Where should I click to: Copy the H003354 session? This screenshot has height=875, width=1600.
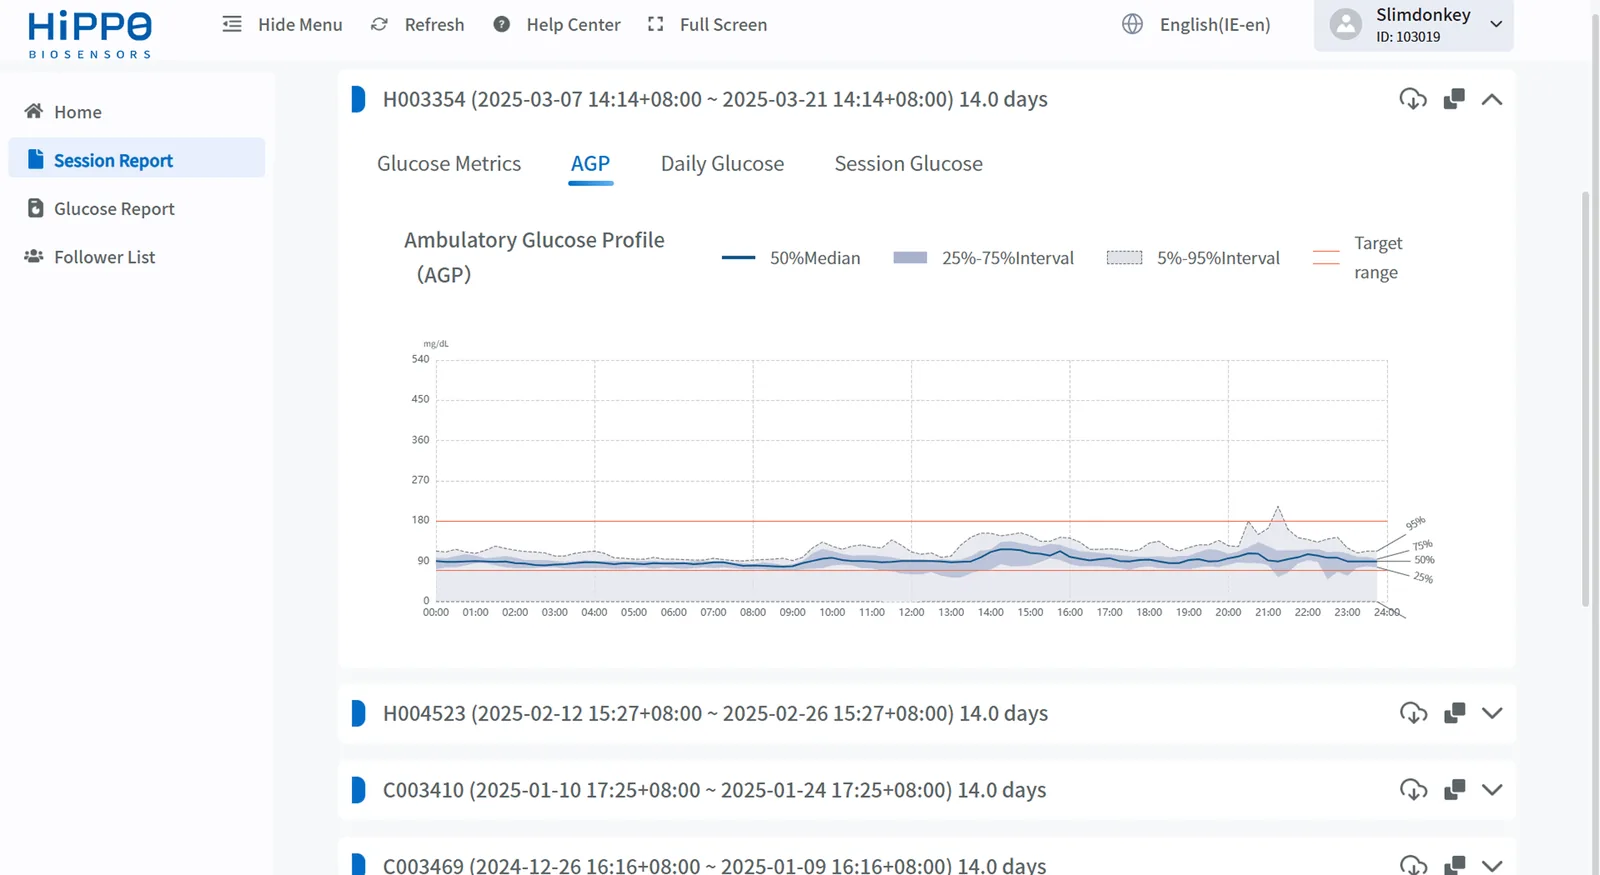click(x=1454, y=99)
